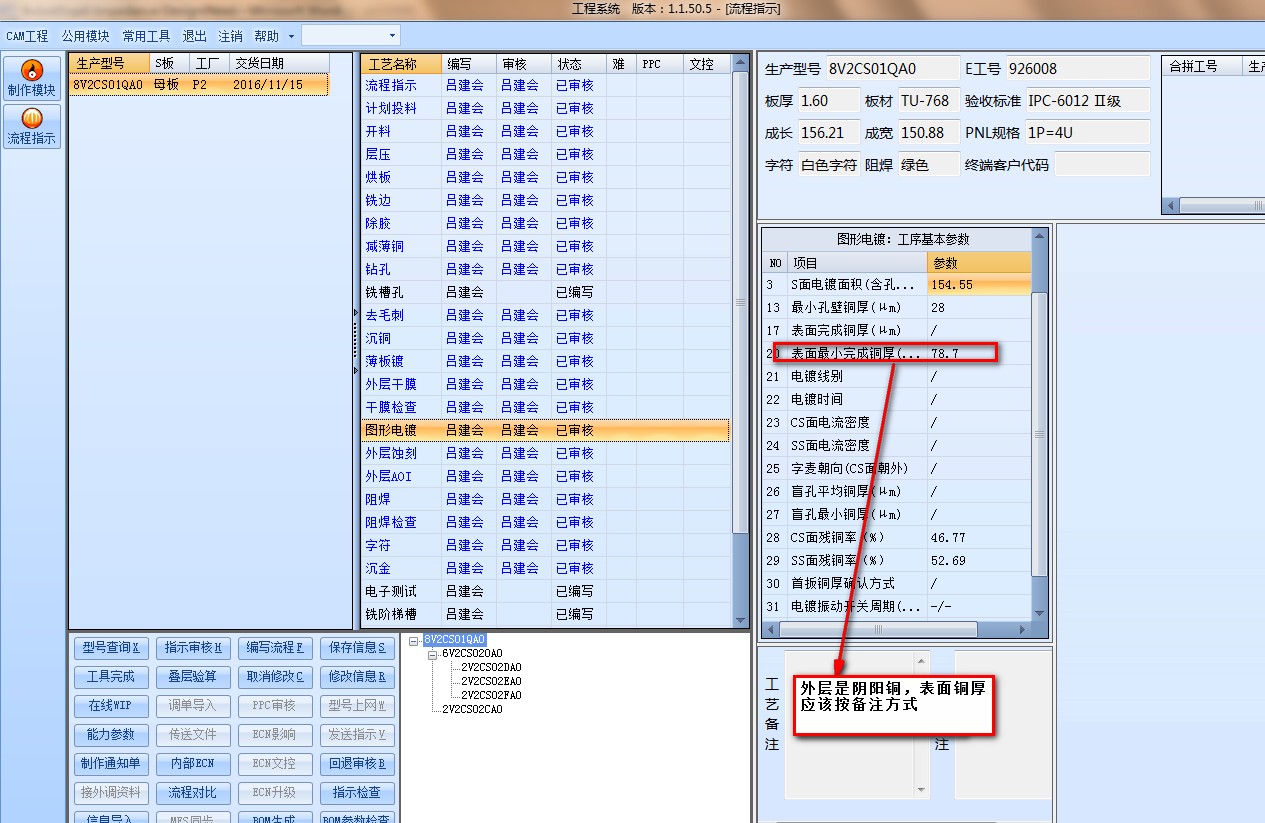Click the 型号查询X button
Screen dimensions: 1265x823
(110, 648)
